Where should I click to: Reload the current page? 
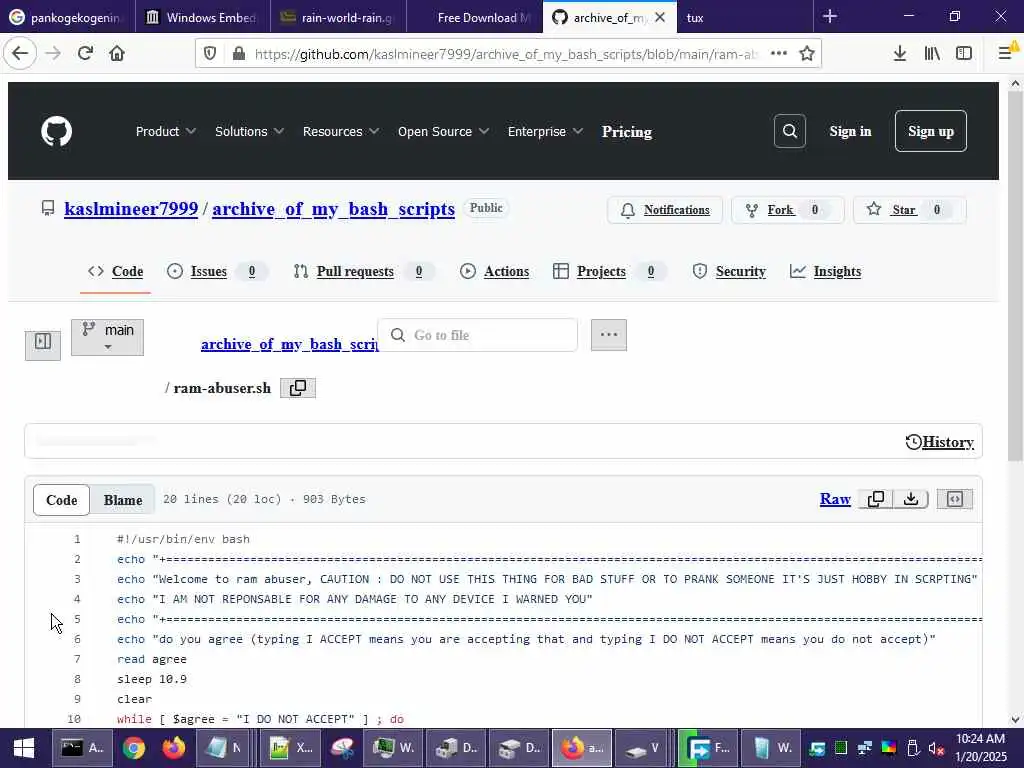coord(85,54)
